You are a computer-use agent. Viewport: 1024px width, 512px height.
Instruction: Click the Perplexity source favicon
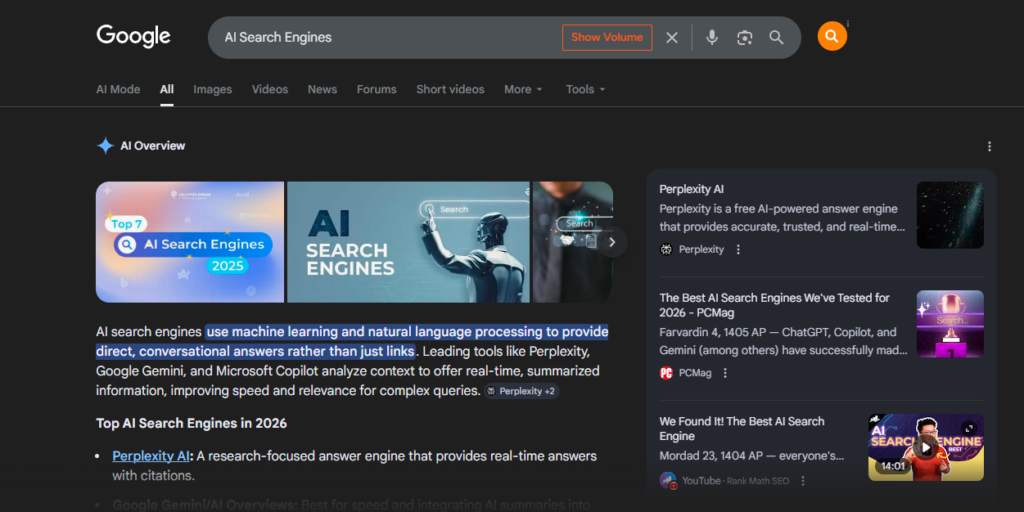click(666, 249)
